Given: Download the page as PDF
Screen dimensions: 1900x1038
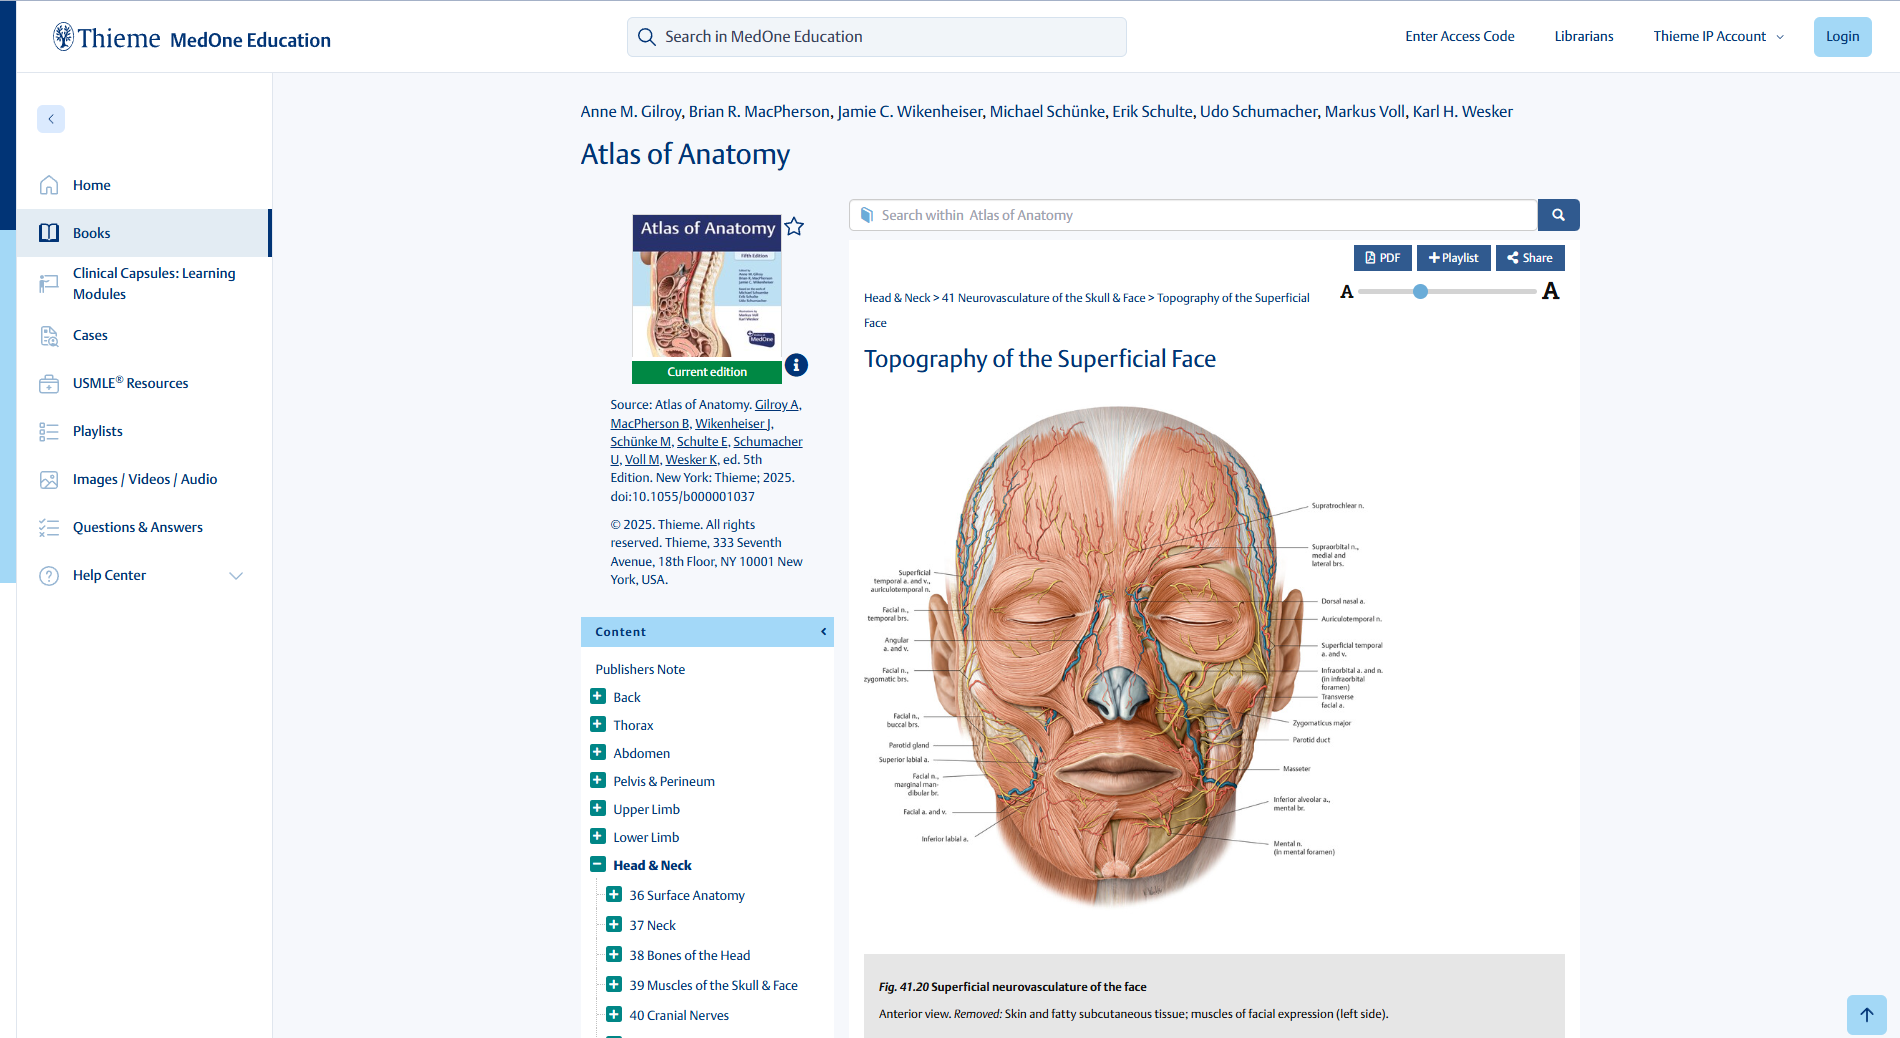Looking at the screenshot, I should point(1382,258).
